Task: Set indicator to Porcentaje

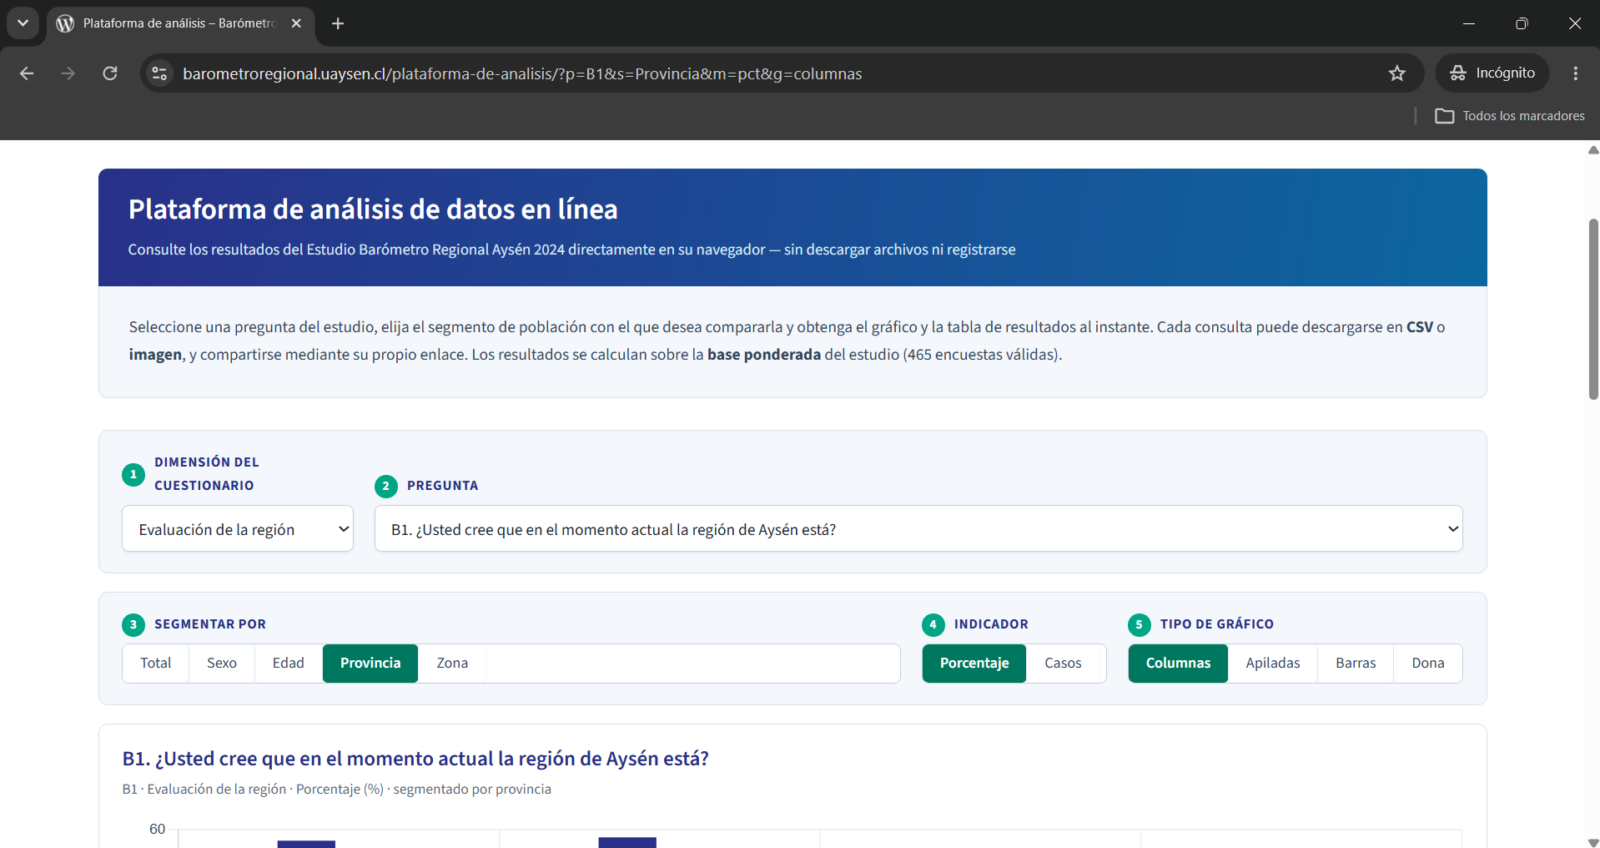Action: pos(974,663)
